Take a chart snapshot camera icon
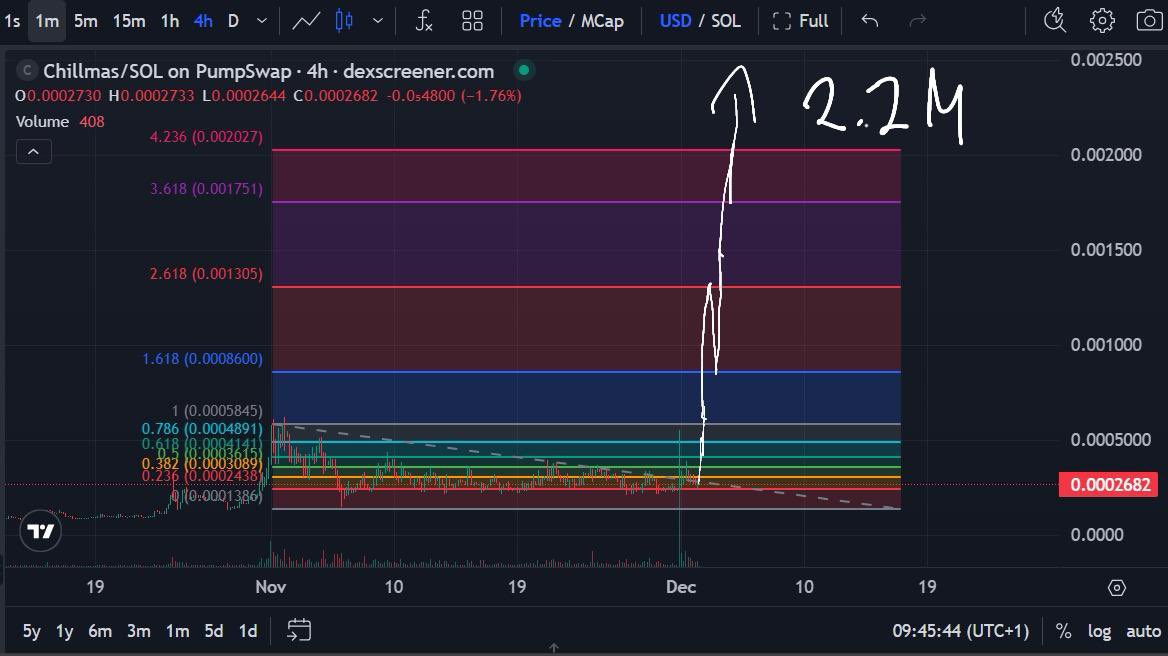 coord(1149,21)
